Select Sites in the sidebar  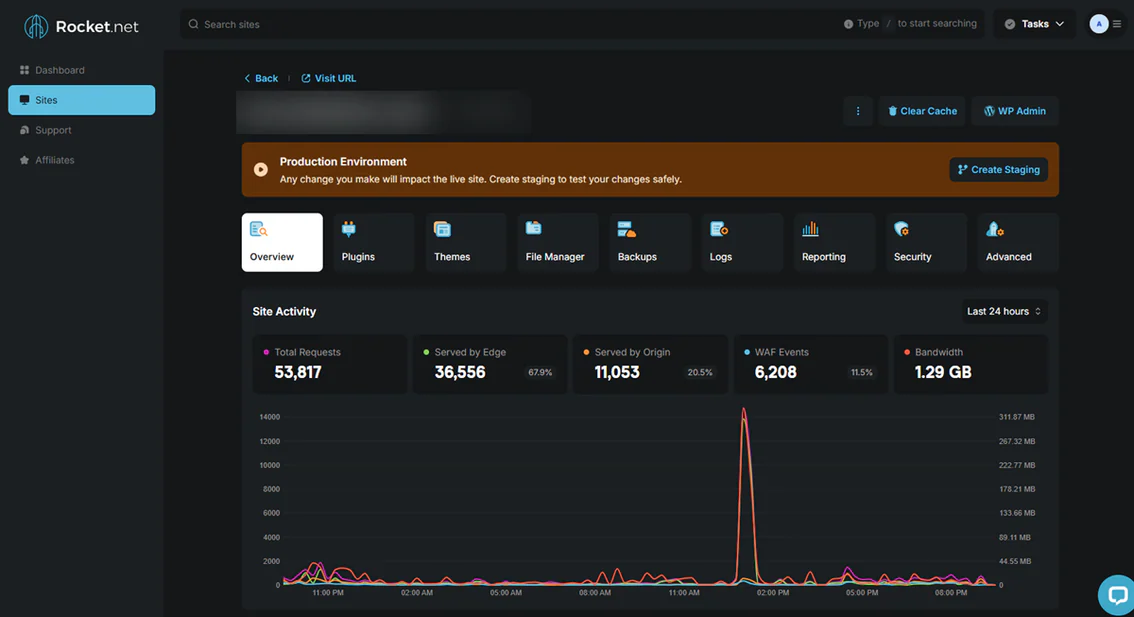(x=82, y=100)
